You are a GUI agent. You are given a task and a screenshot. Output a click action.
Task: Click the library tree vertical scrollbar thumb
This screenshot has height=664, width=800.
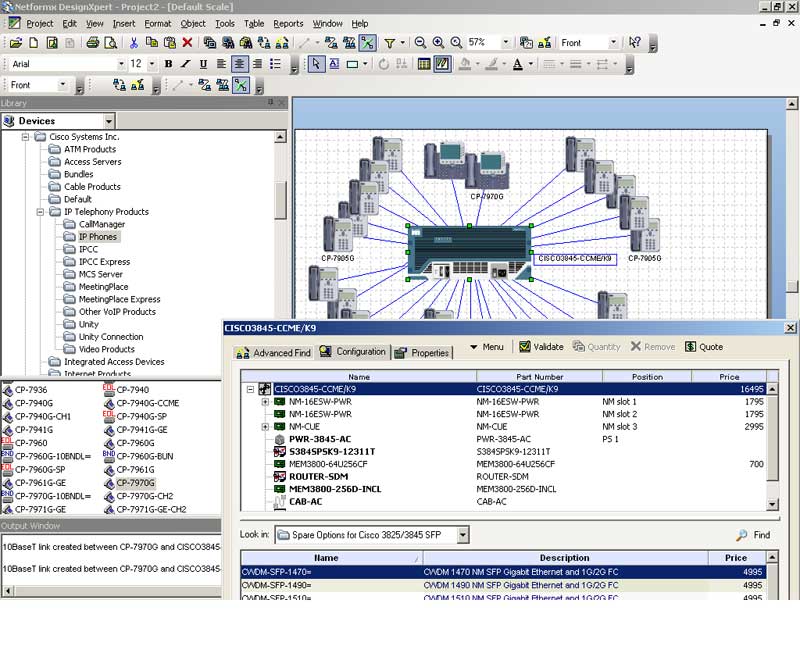coord(281,200)
